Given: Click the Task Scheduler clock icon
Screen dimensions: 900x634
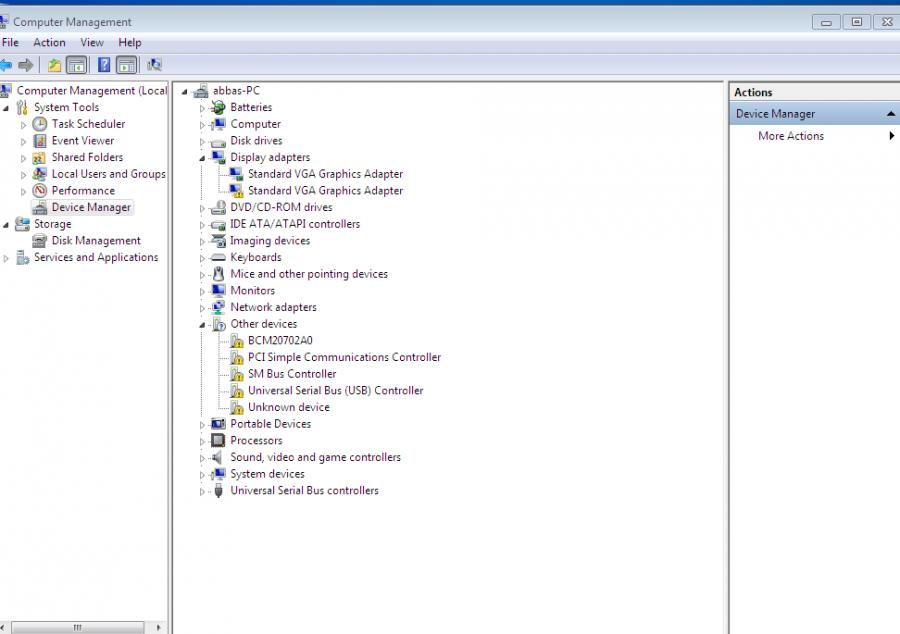Looking at the screenshot, I should (x=40, y=124).
